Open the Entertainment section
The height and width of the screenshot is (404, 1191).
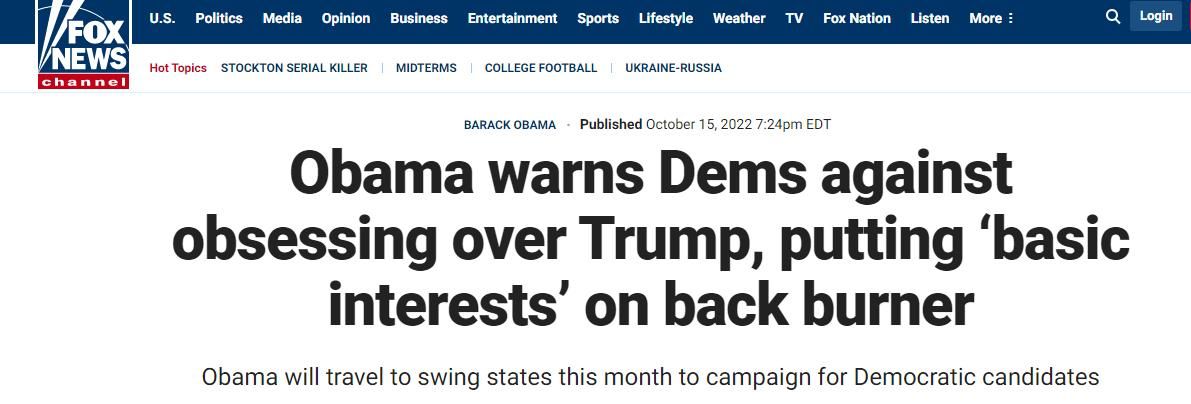pos(512,18)
